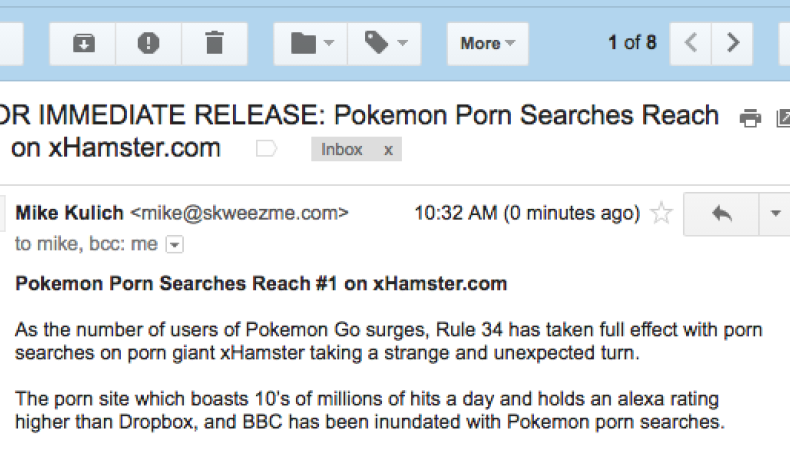790x450 pixels.
Task: Expand the More actions menu
Action: 487,43
